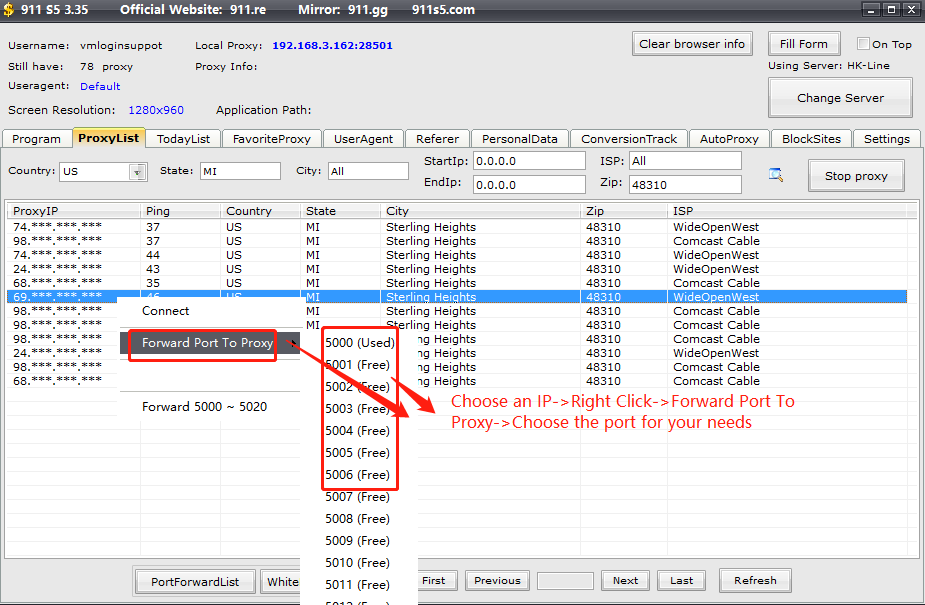Open the PortForwardList button
925x605 pixels.
pyautogui.click(x=195, y=581)
